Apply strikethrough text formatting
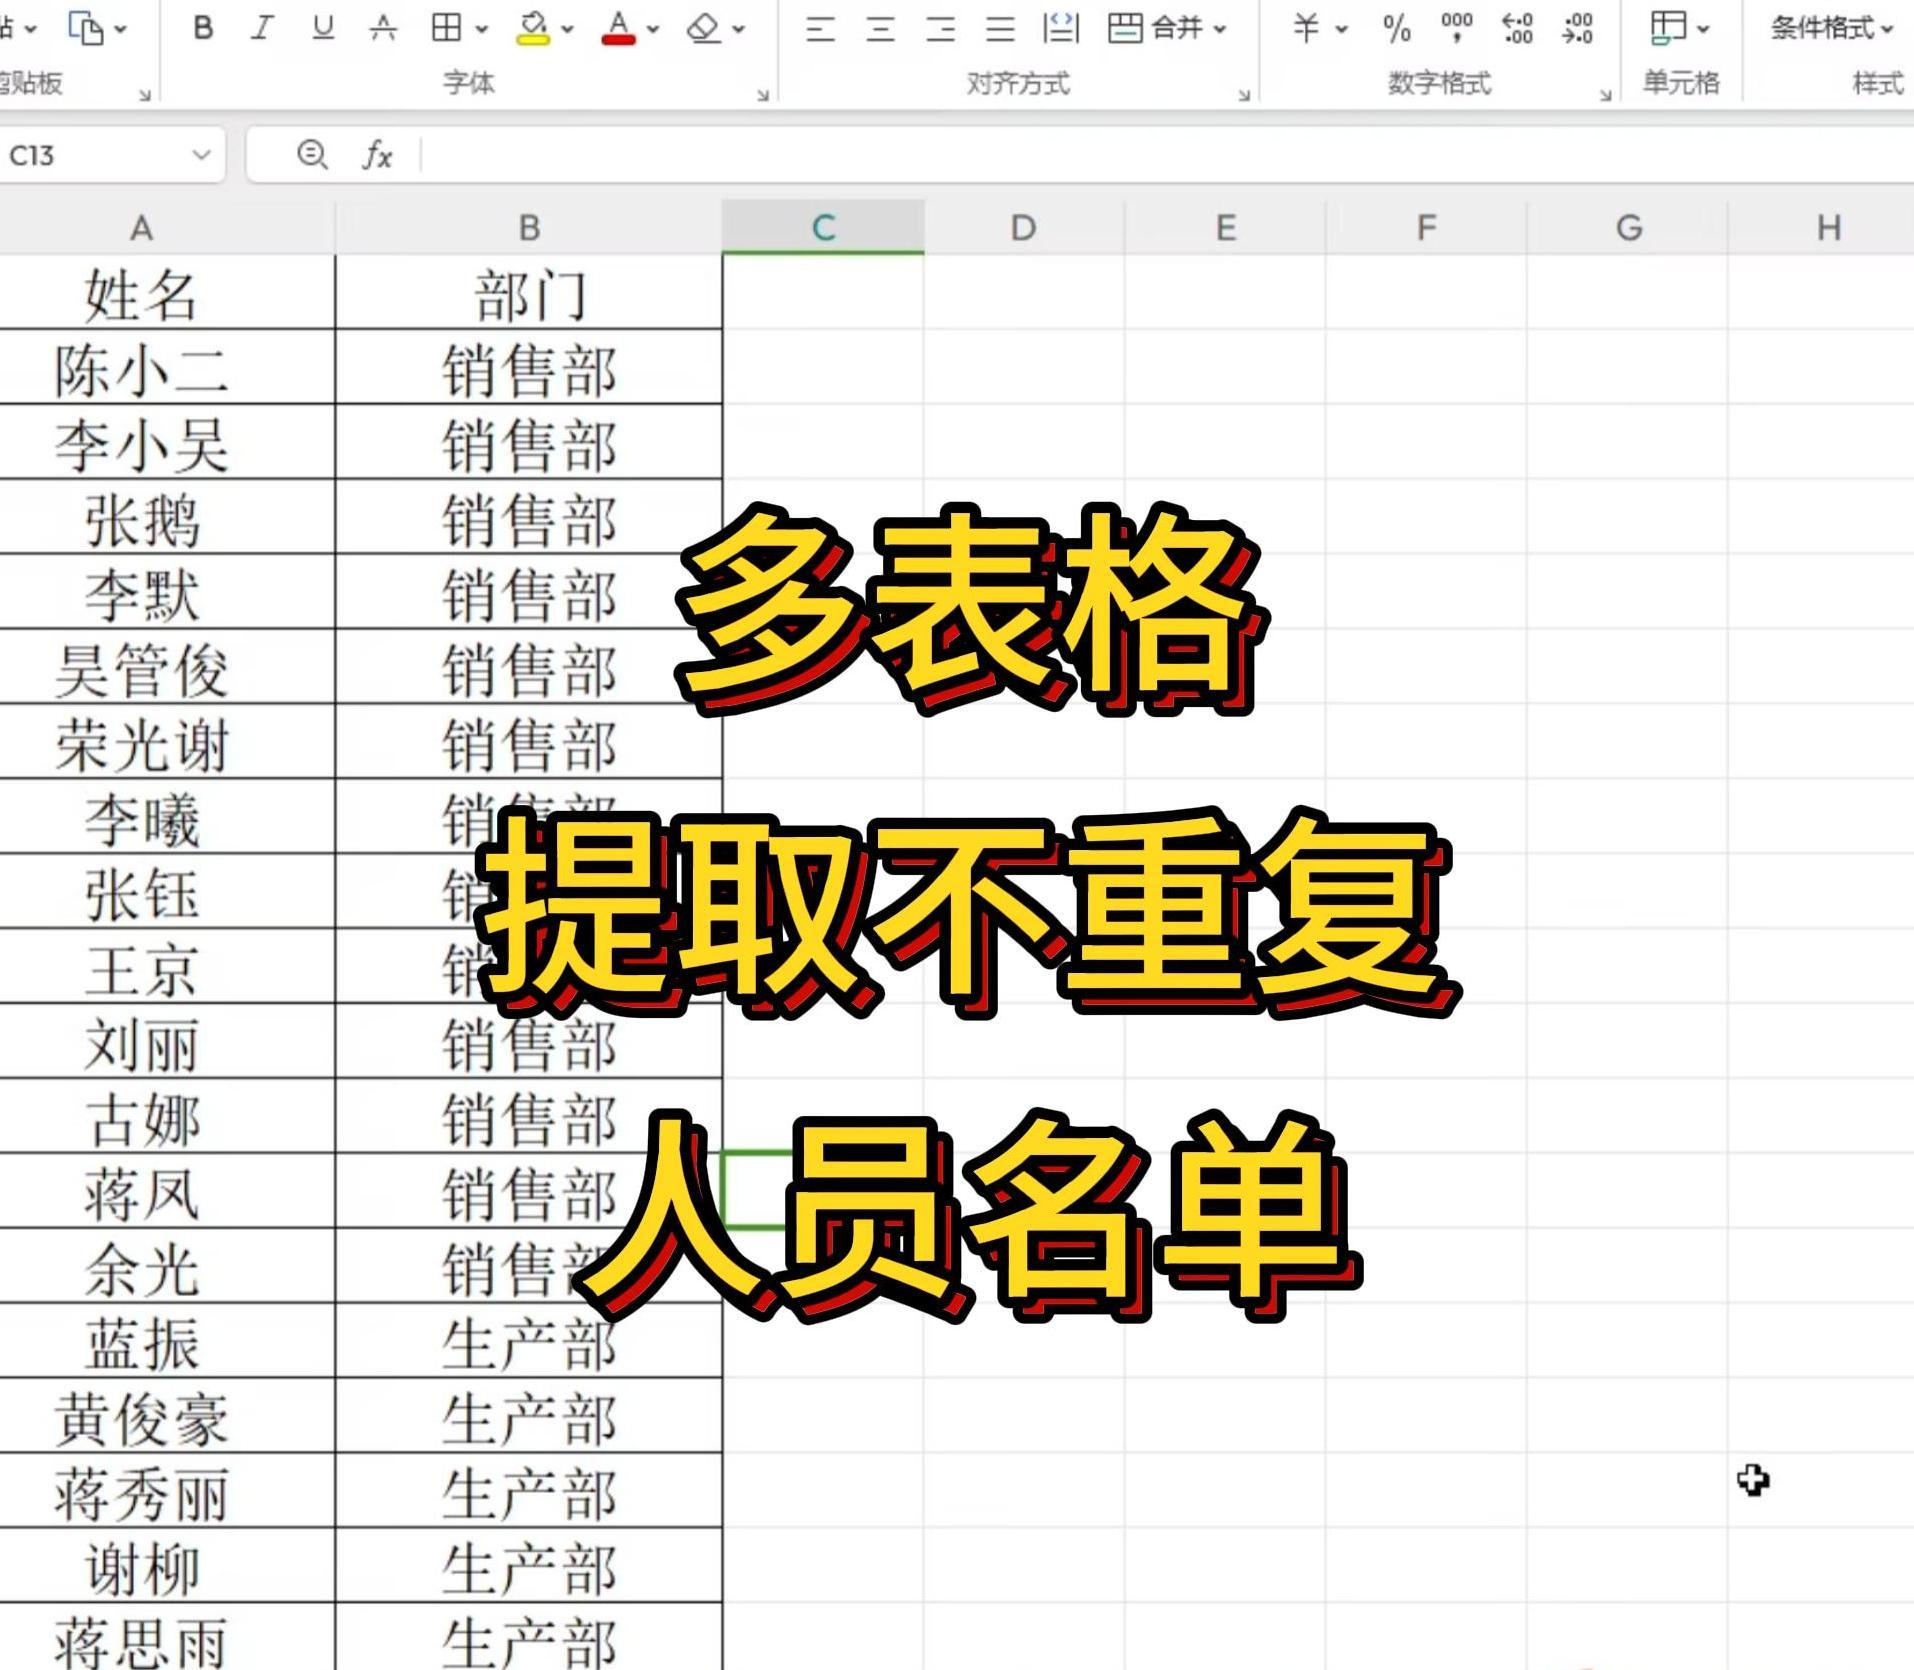The image size is (1914, 1670). click(x=382, y=28)
